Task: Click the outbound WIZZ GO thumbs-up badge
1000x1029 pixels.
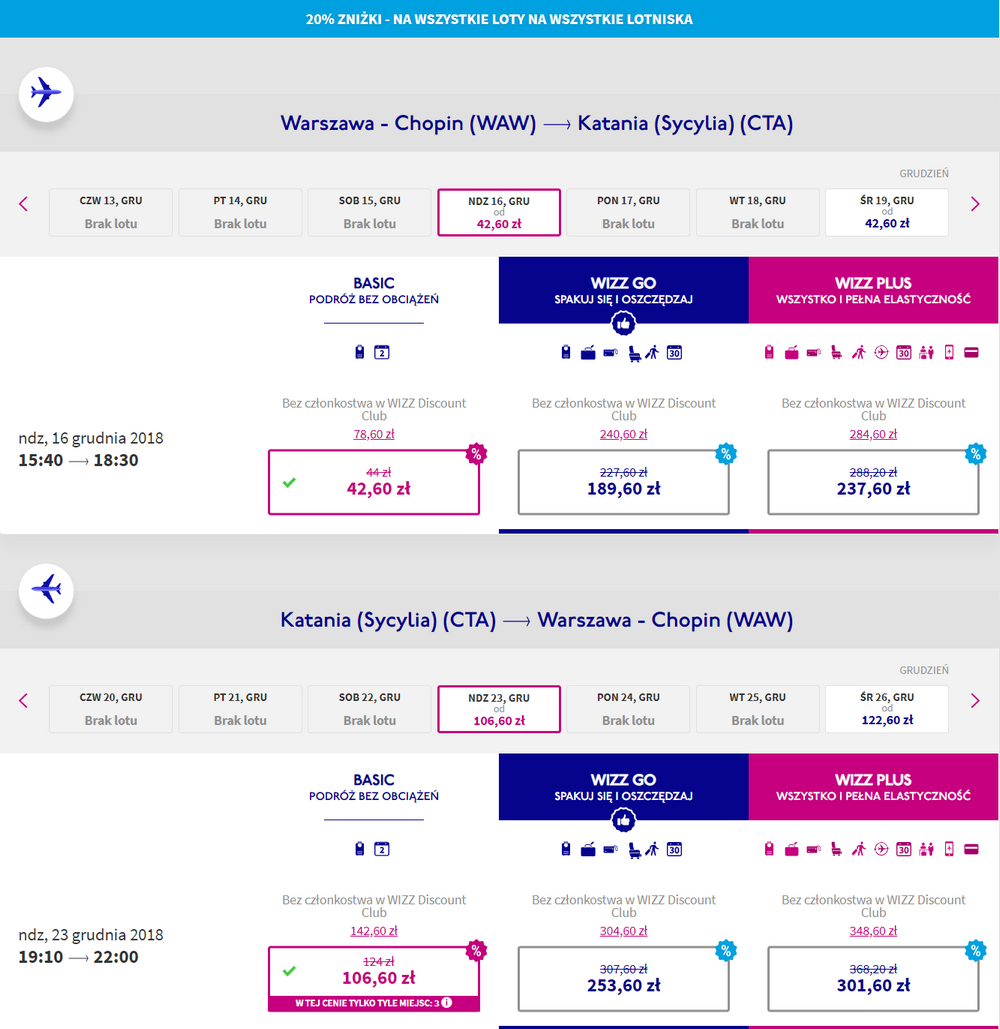Action: 623,323
